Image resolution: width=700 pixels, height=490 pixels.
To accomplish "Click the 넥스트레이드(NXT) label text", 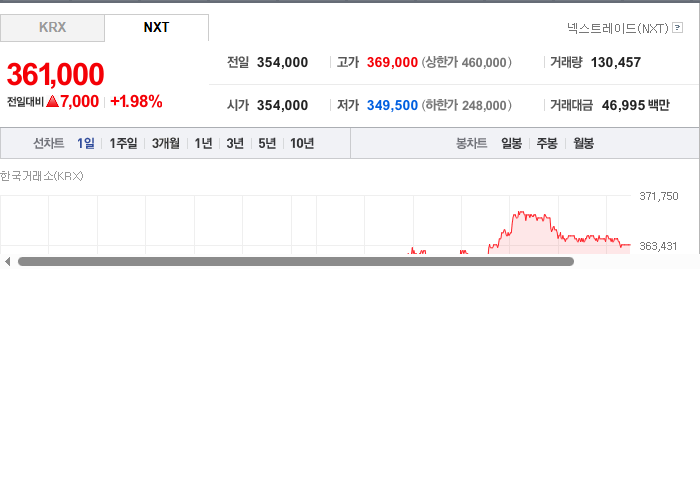I will coord(618,28).
